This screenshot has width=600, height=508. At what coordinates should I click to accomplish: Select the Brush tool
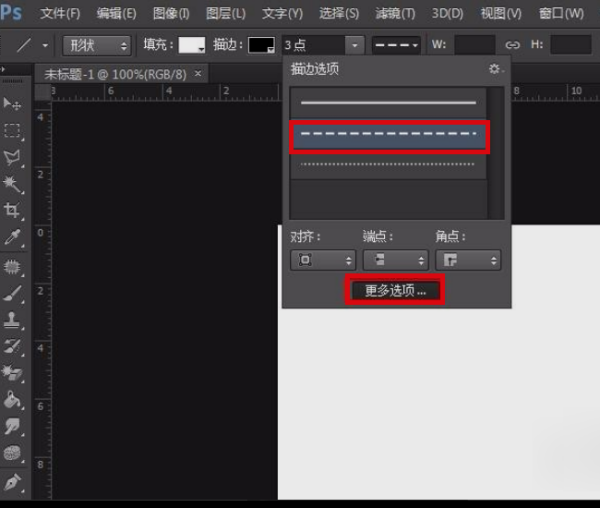pyautogui.click(x=12, y=293)
